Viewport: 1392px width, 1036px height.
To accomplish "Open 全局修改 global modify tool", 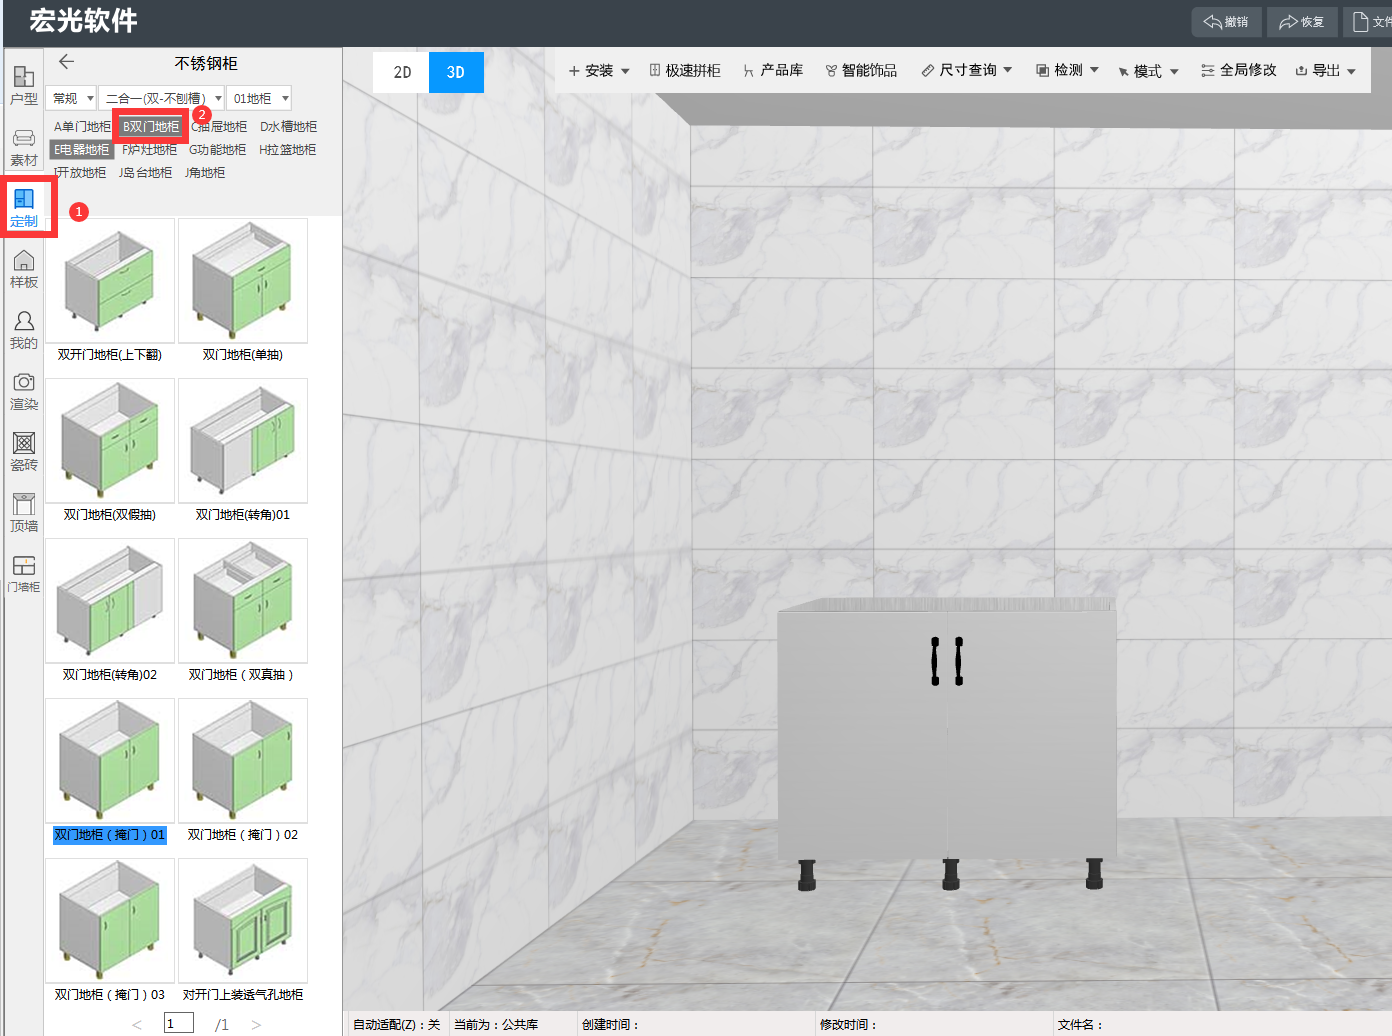I will pyautogui.click(x=1239, y=70).
